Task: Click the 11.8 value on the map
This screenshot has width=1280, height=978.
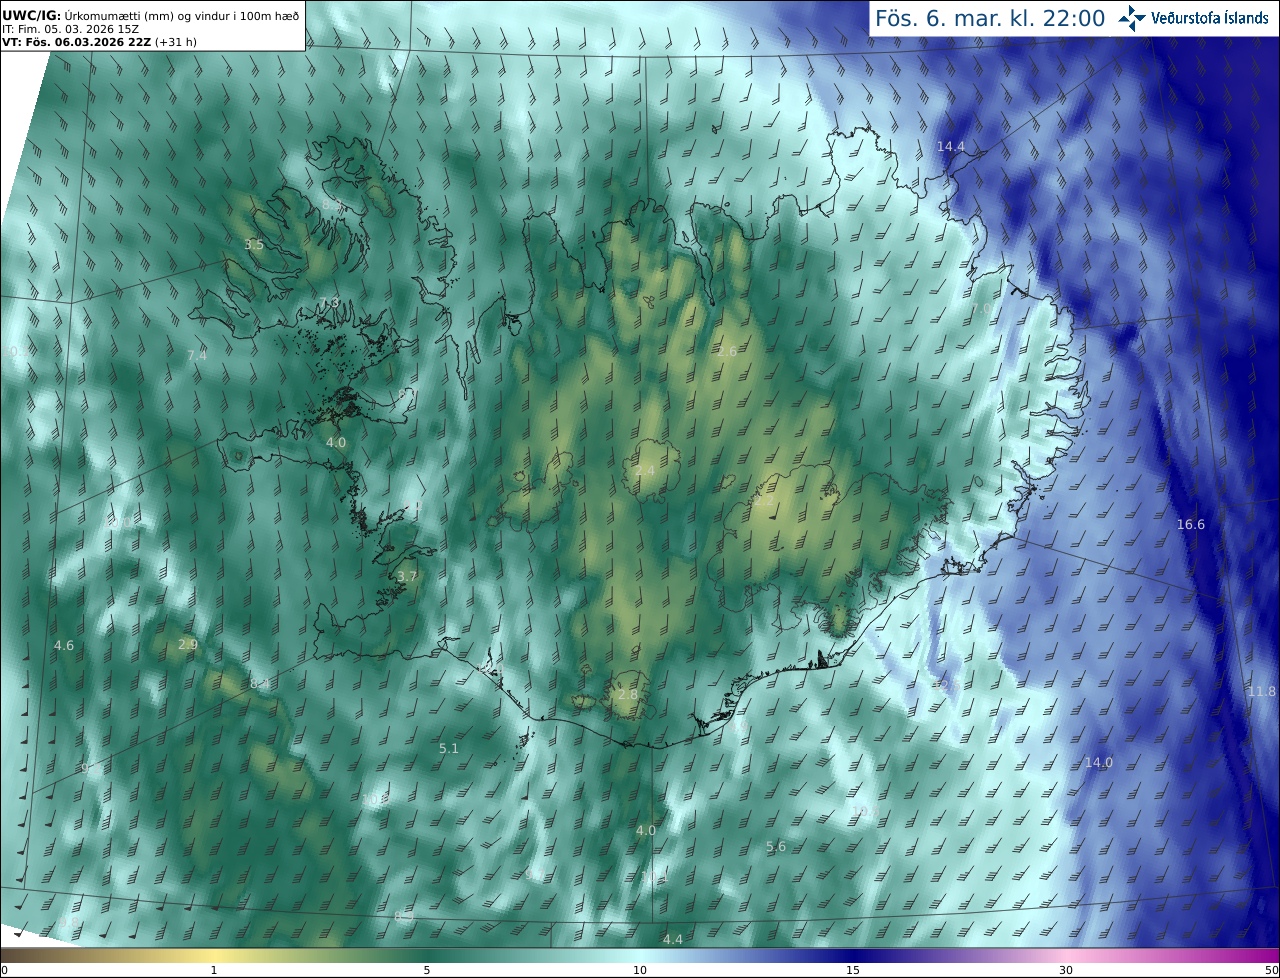Action: click(x=1261, y=692)
